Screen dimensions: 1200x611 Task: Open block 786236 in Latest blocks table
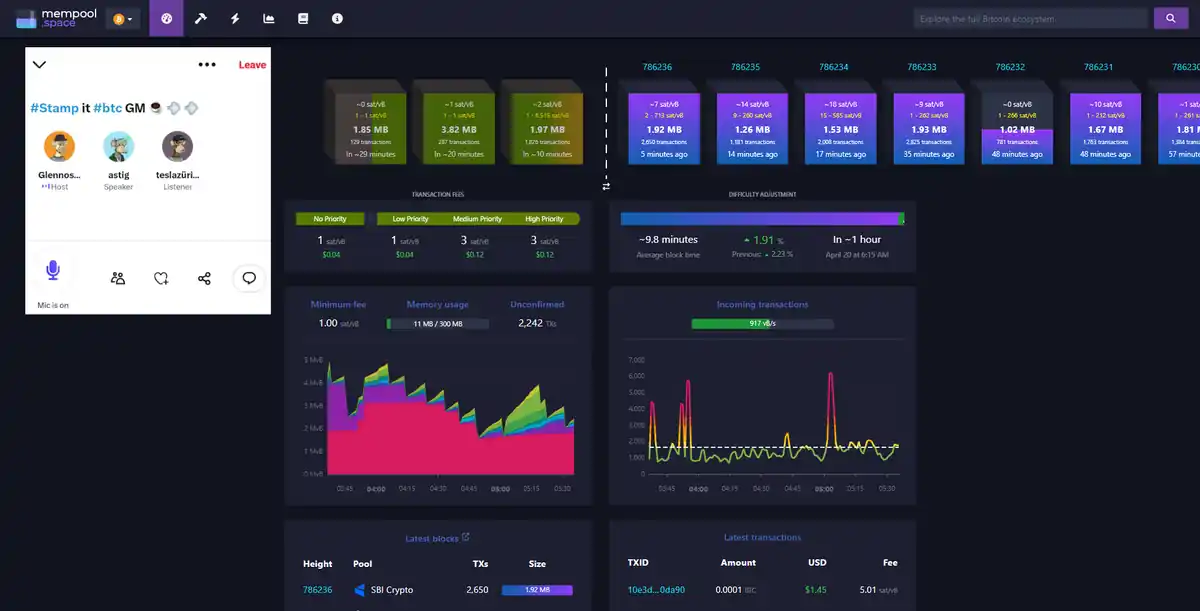tap(317, 590)
